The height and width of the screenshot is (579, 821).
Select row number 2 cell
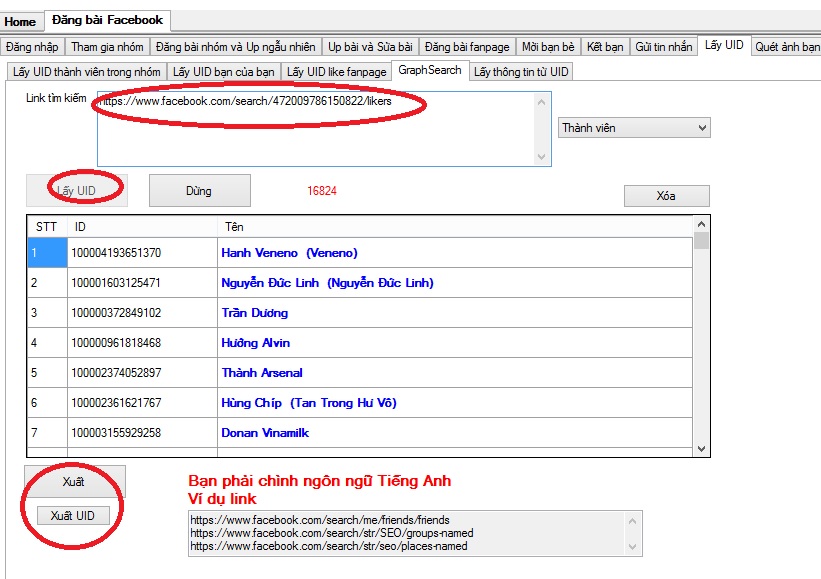click(x=47, y=283)
